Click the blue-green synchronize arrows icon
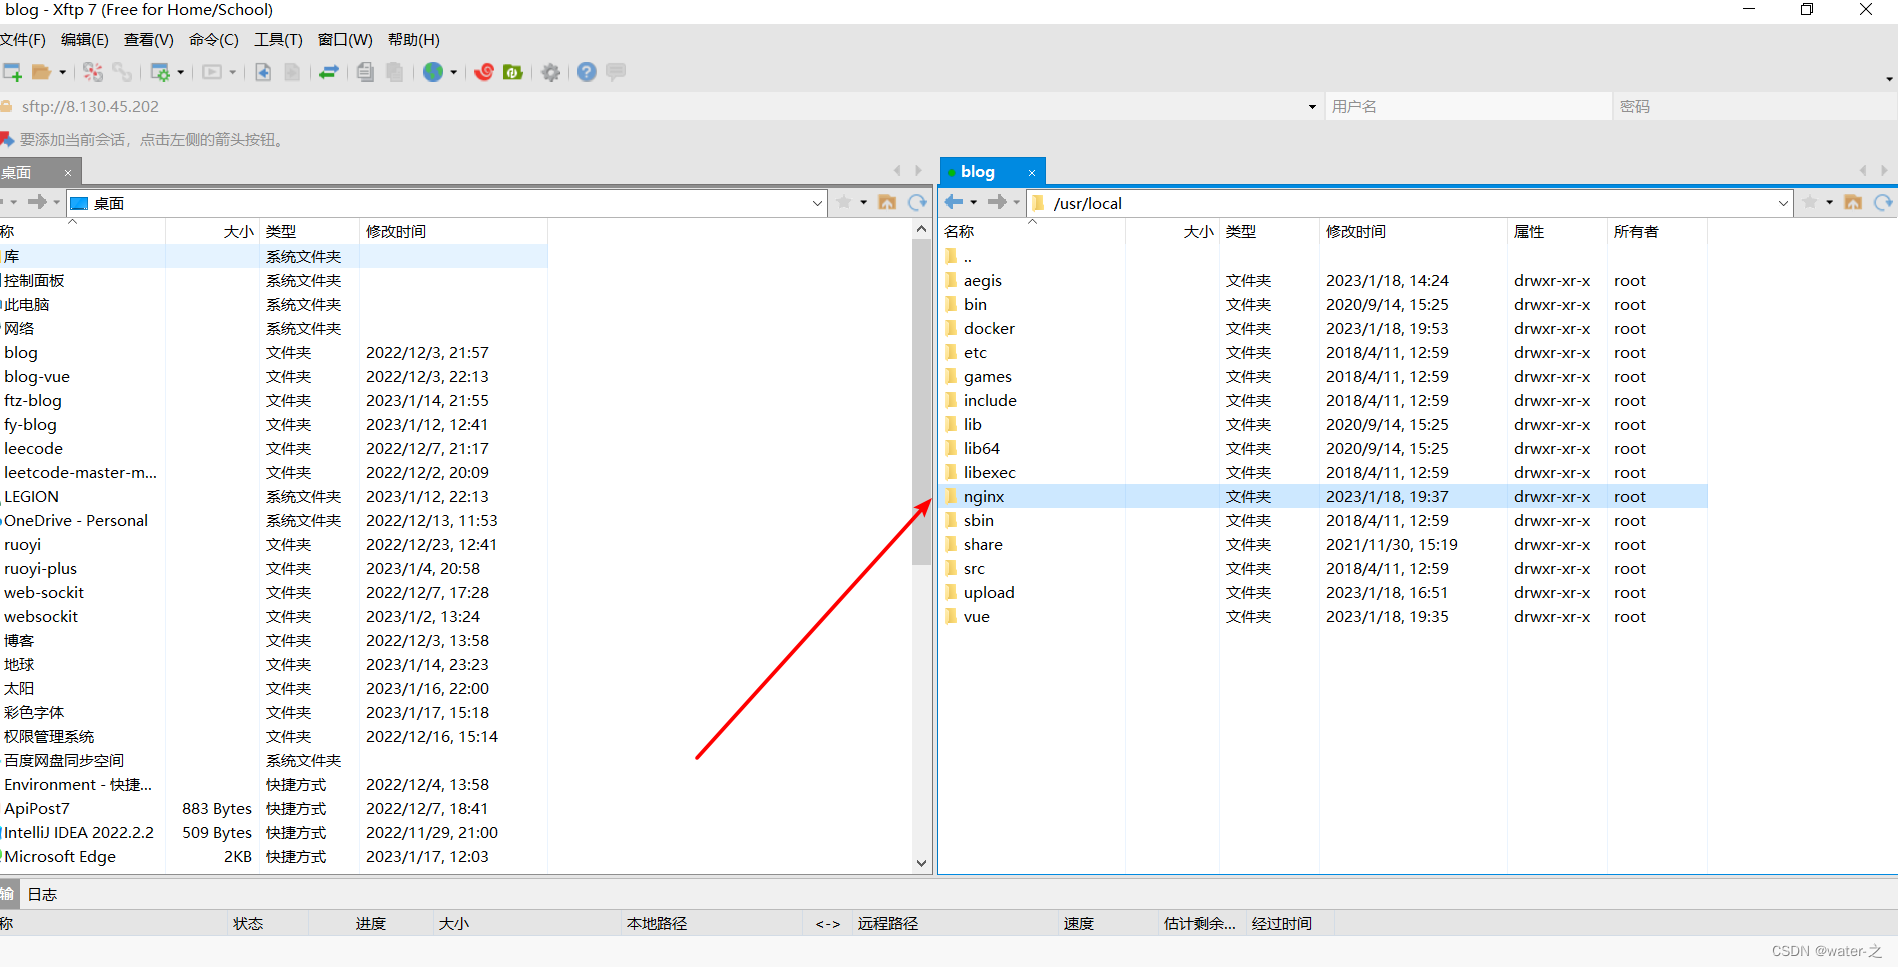 (x=329, y=72)
